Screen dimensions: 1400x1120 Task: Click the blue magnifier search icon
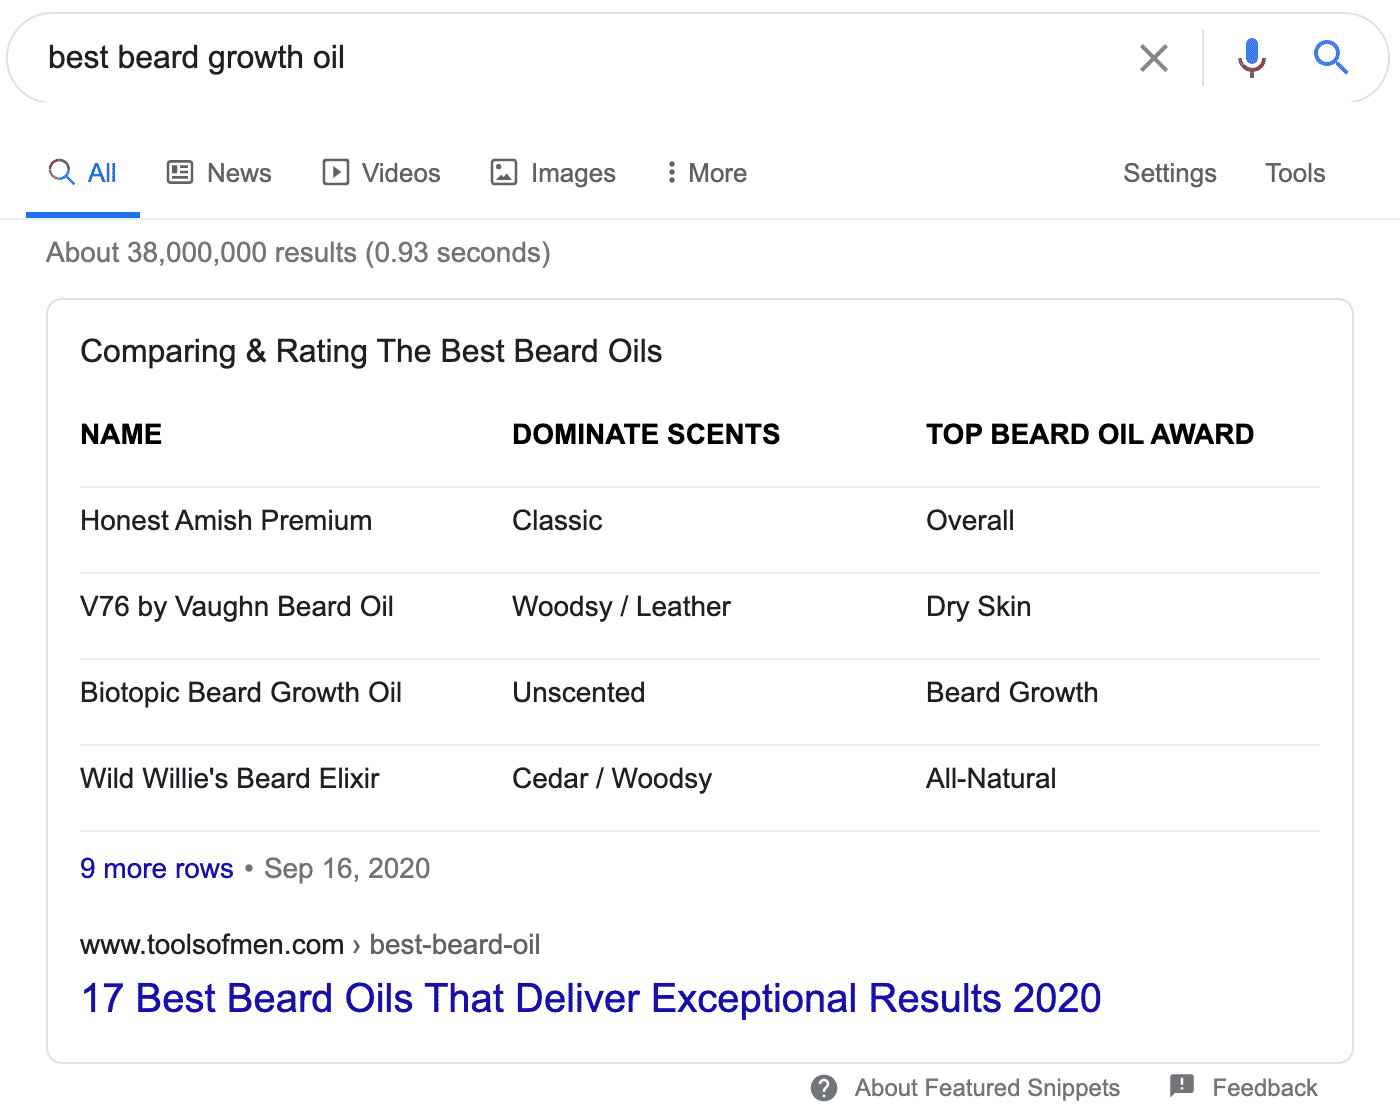tap(1330, 58)
